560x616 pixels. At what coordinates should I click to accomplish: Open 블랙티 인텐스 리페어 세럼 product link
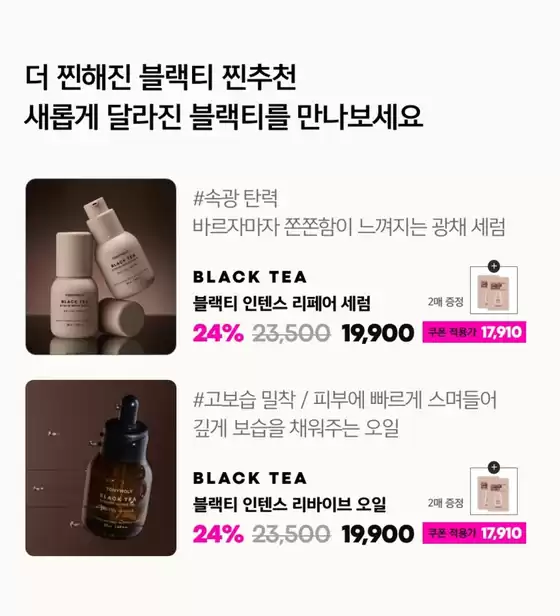(282, 303)
